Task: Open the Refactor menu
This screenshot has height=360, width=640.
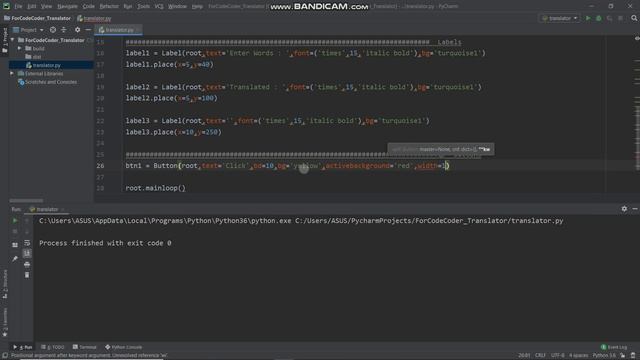Action: 109,7
